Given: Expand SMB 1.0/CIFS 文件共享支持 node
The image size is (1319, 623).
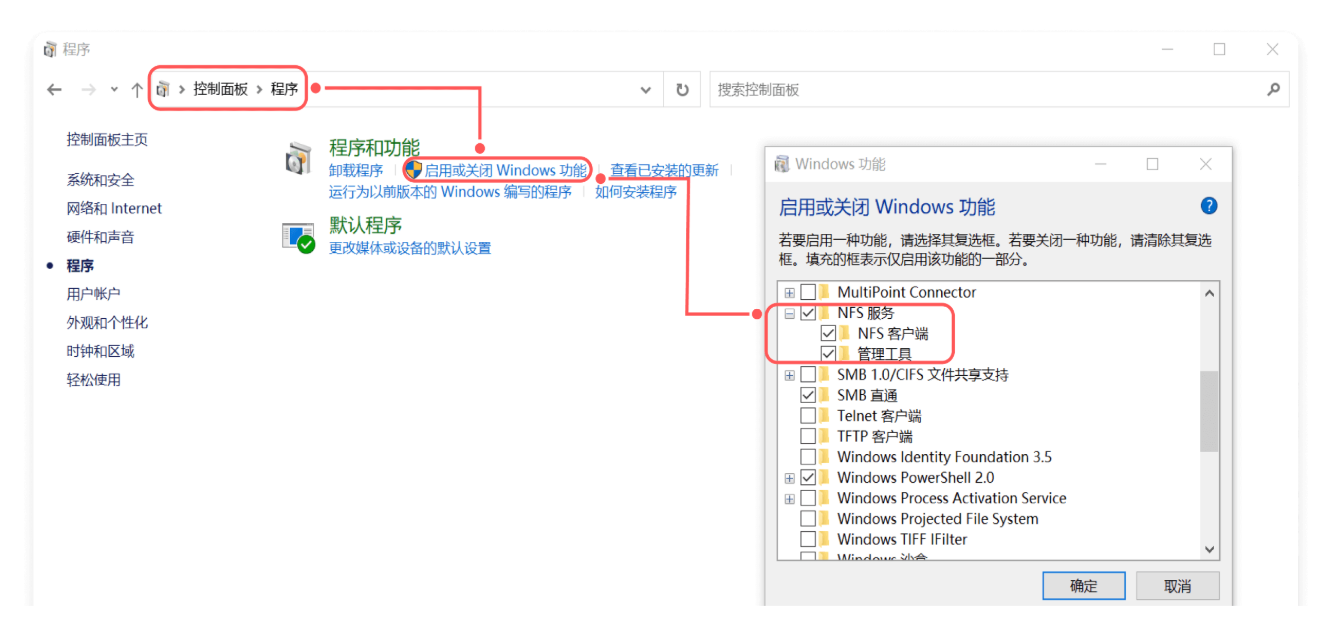Looking at the screenshot, I should coord(790,375).
